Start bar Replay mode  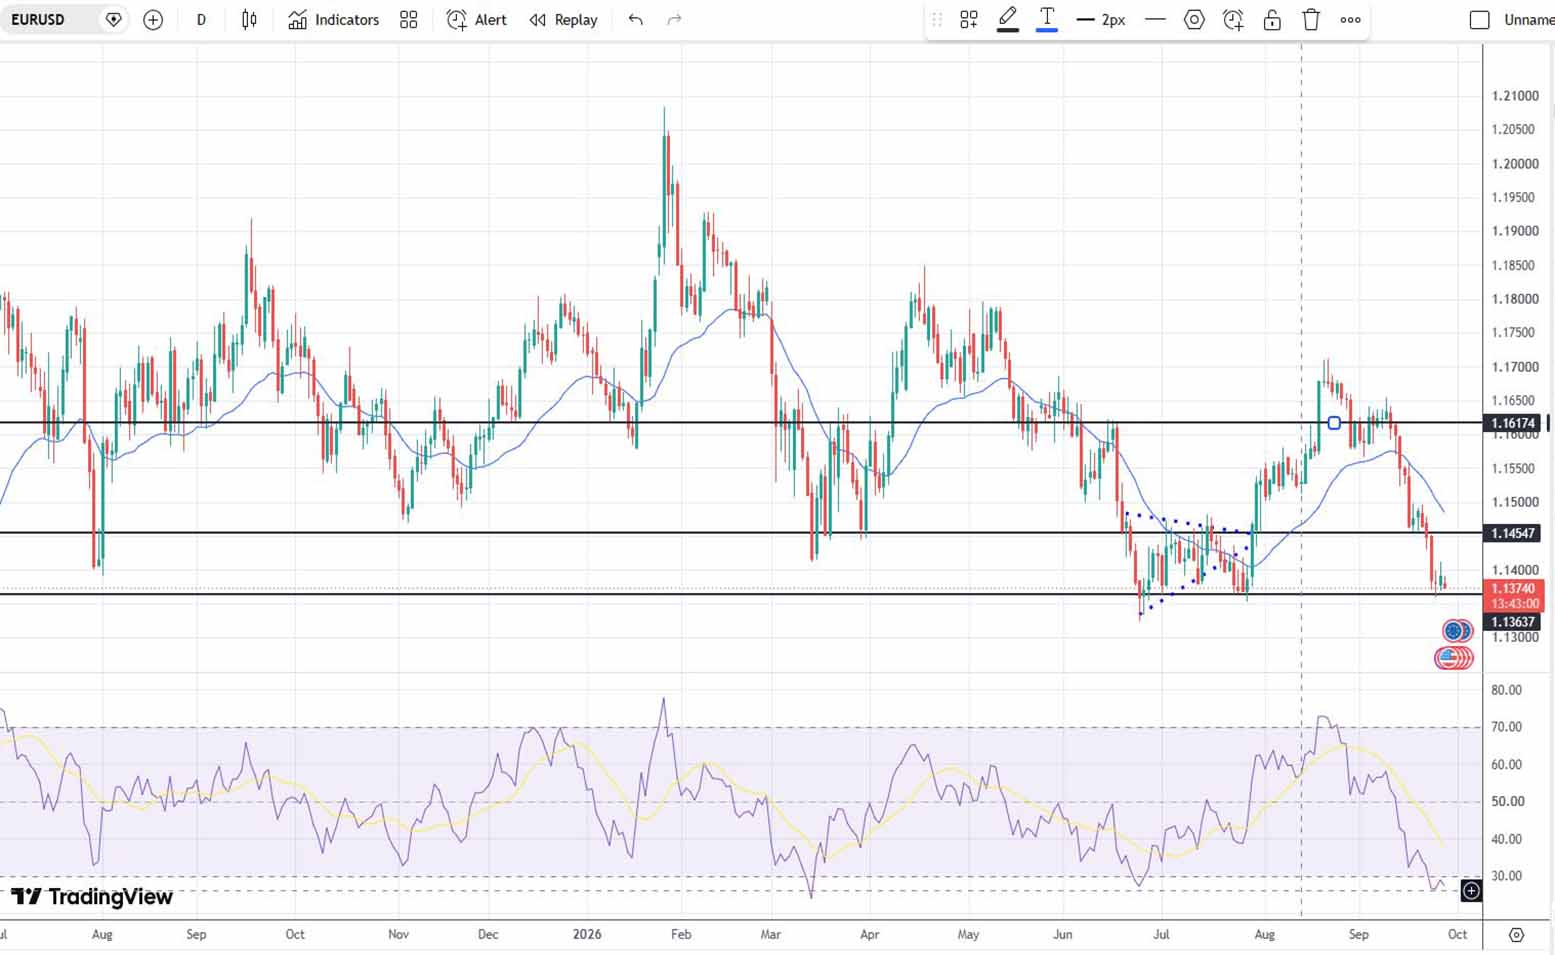pos(564,20)
